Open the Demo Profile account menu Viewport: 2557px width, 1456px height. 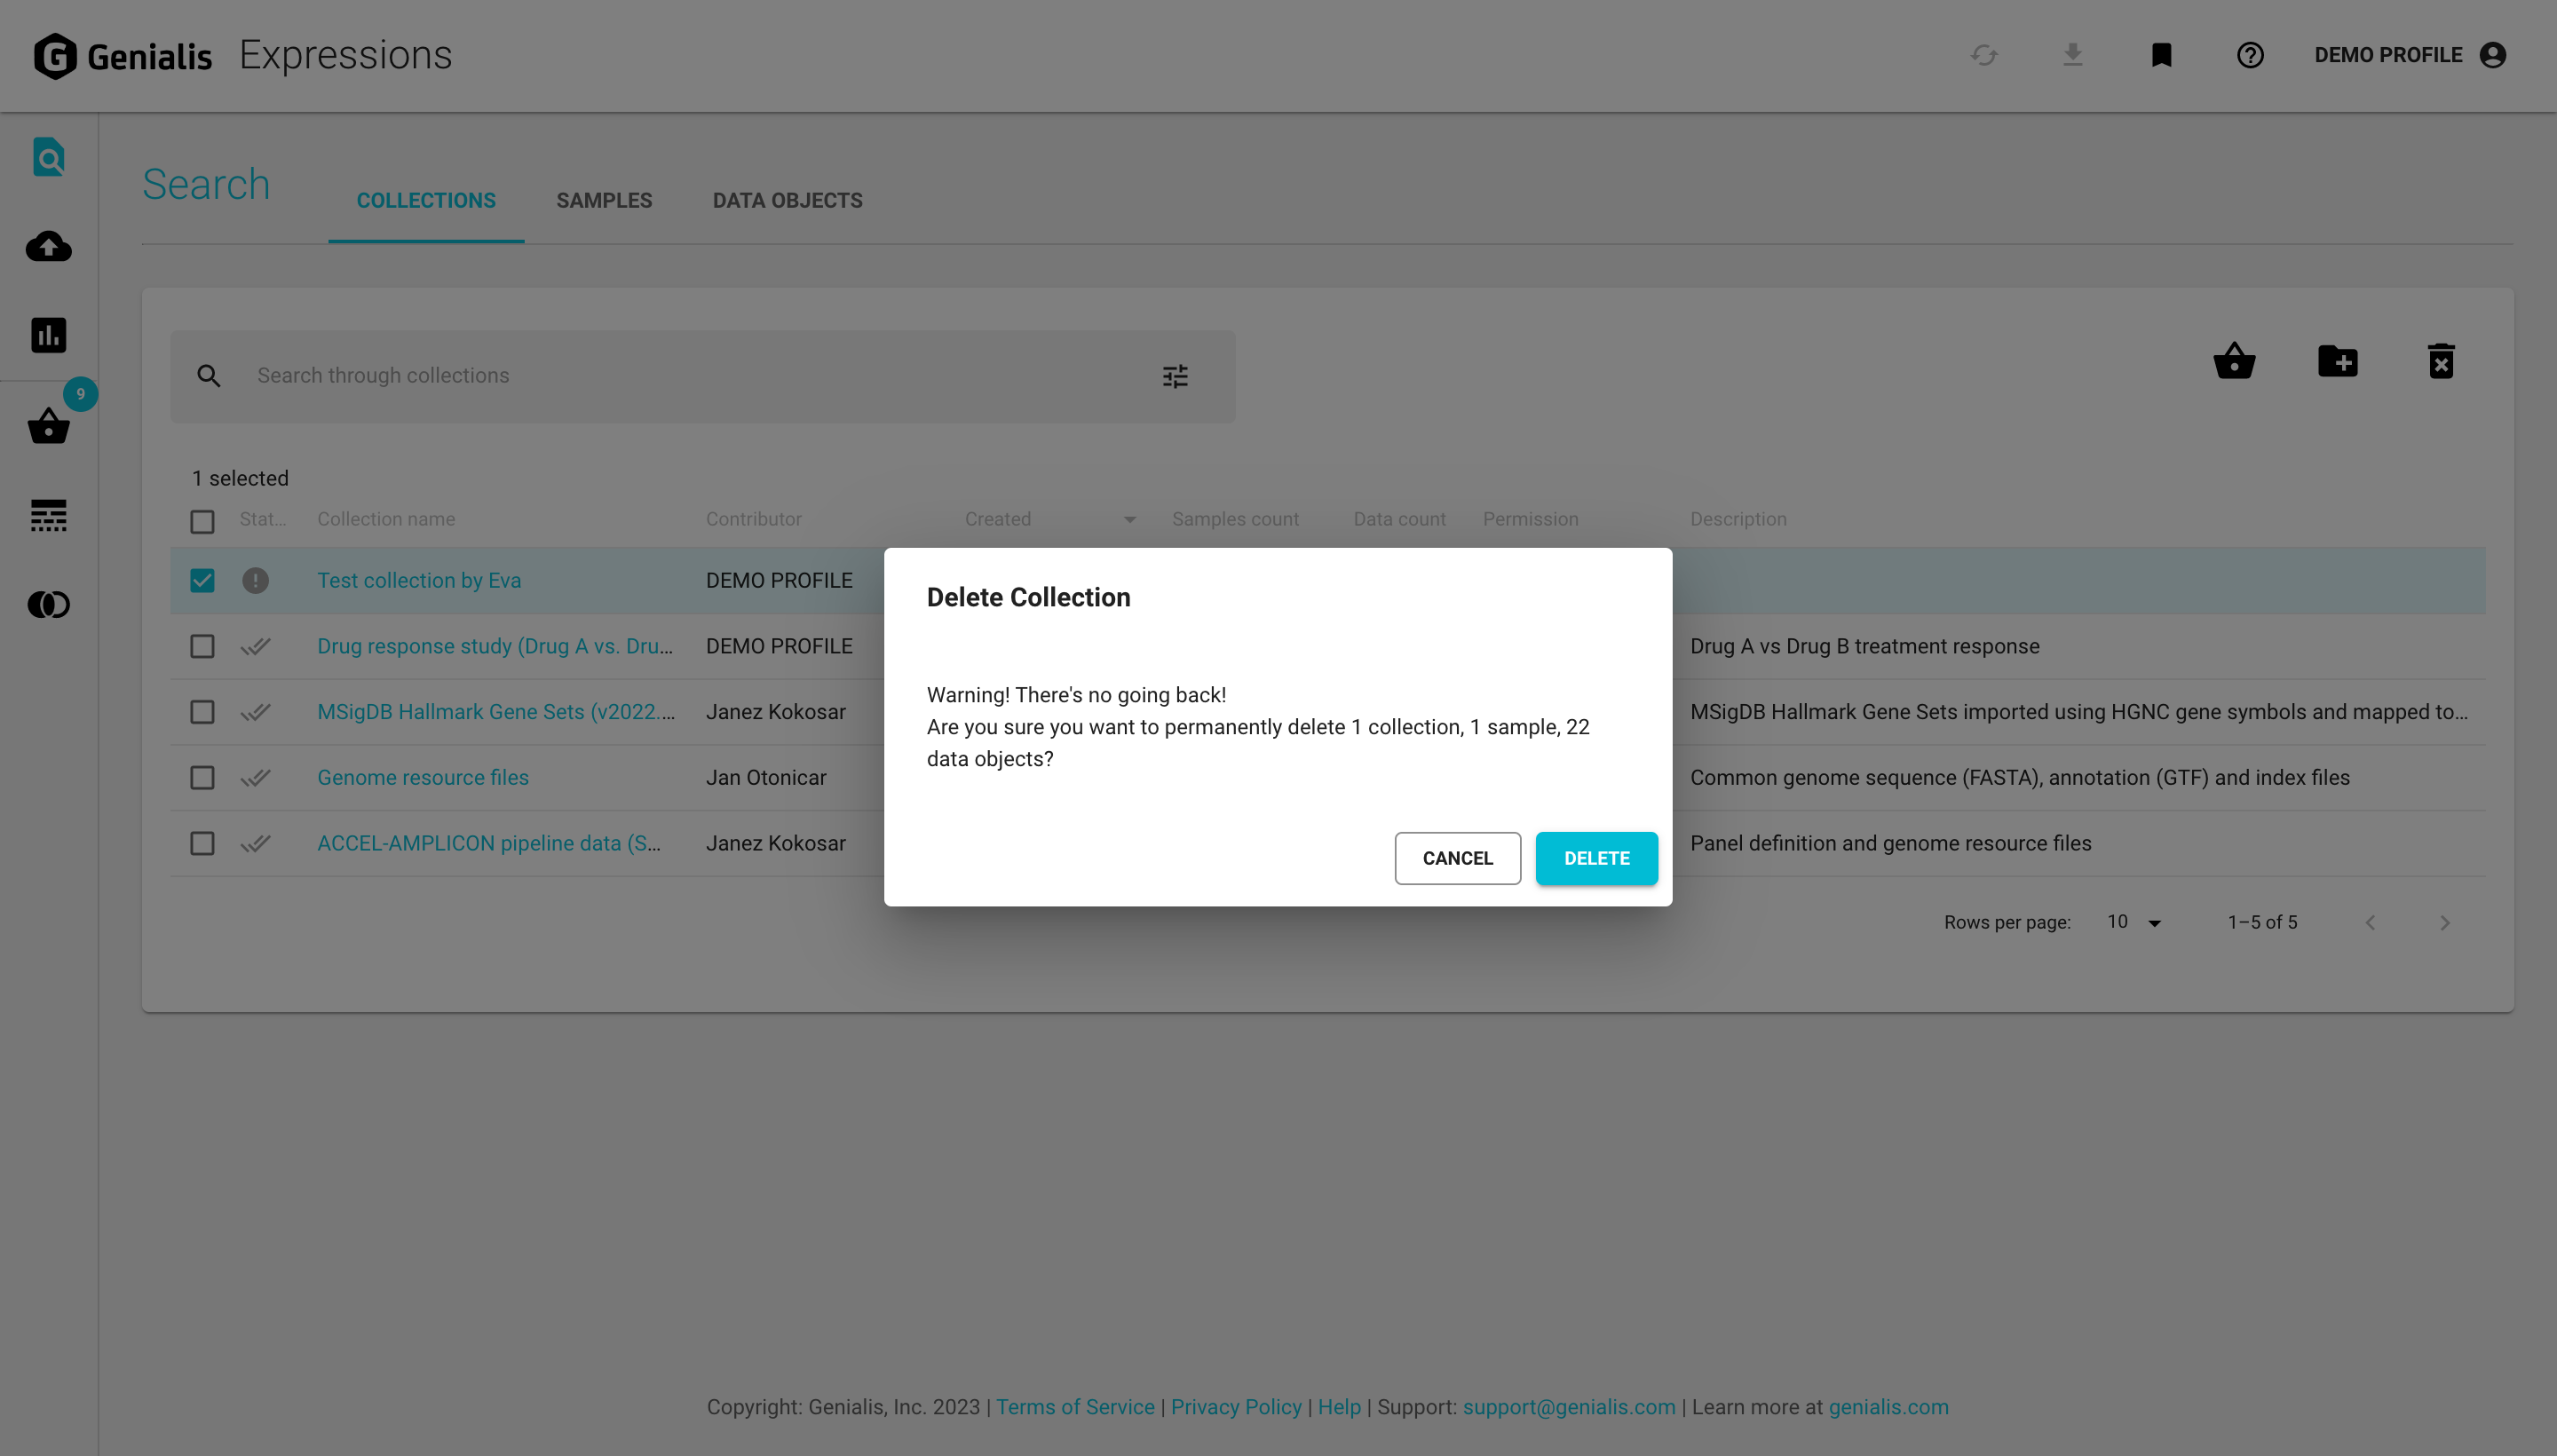click(2410, 55)
